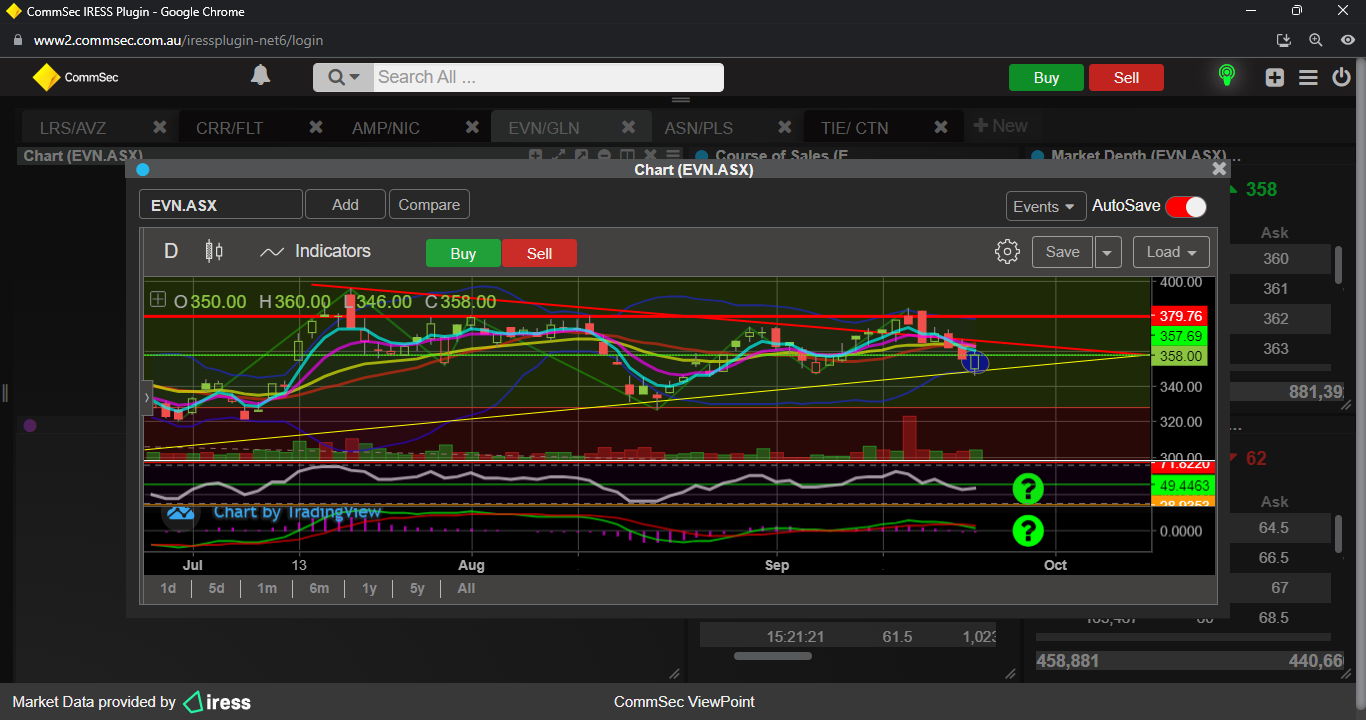Open the Load dropdown menu
Screen dimensions: 1366x720
[1171, 252]
